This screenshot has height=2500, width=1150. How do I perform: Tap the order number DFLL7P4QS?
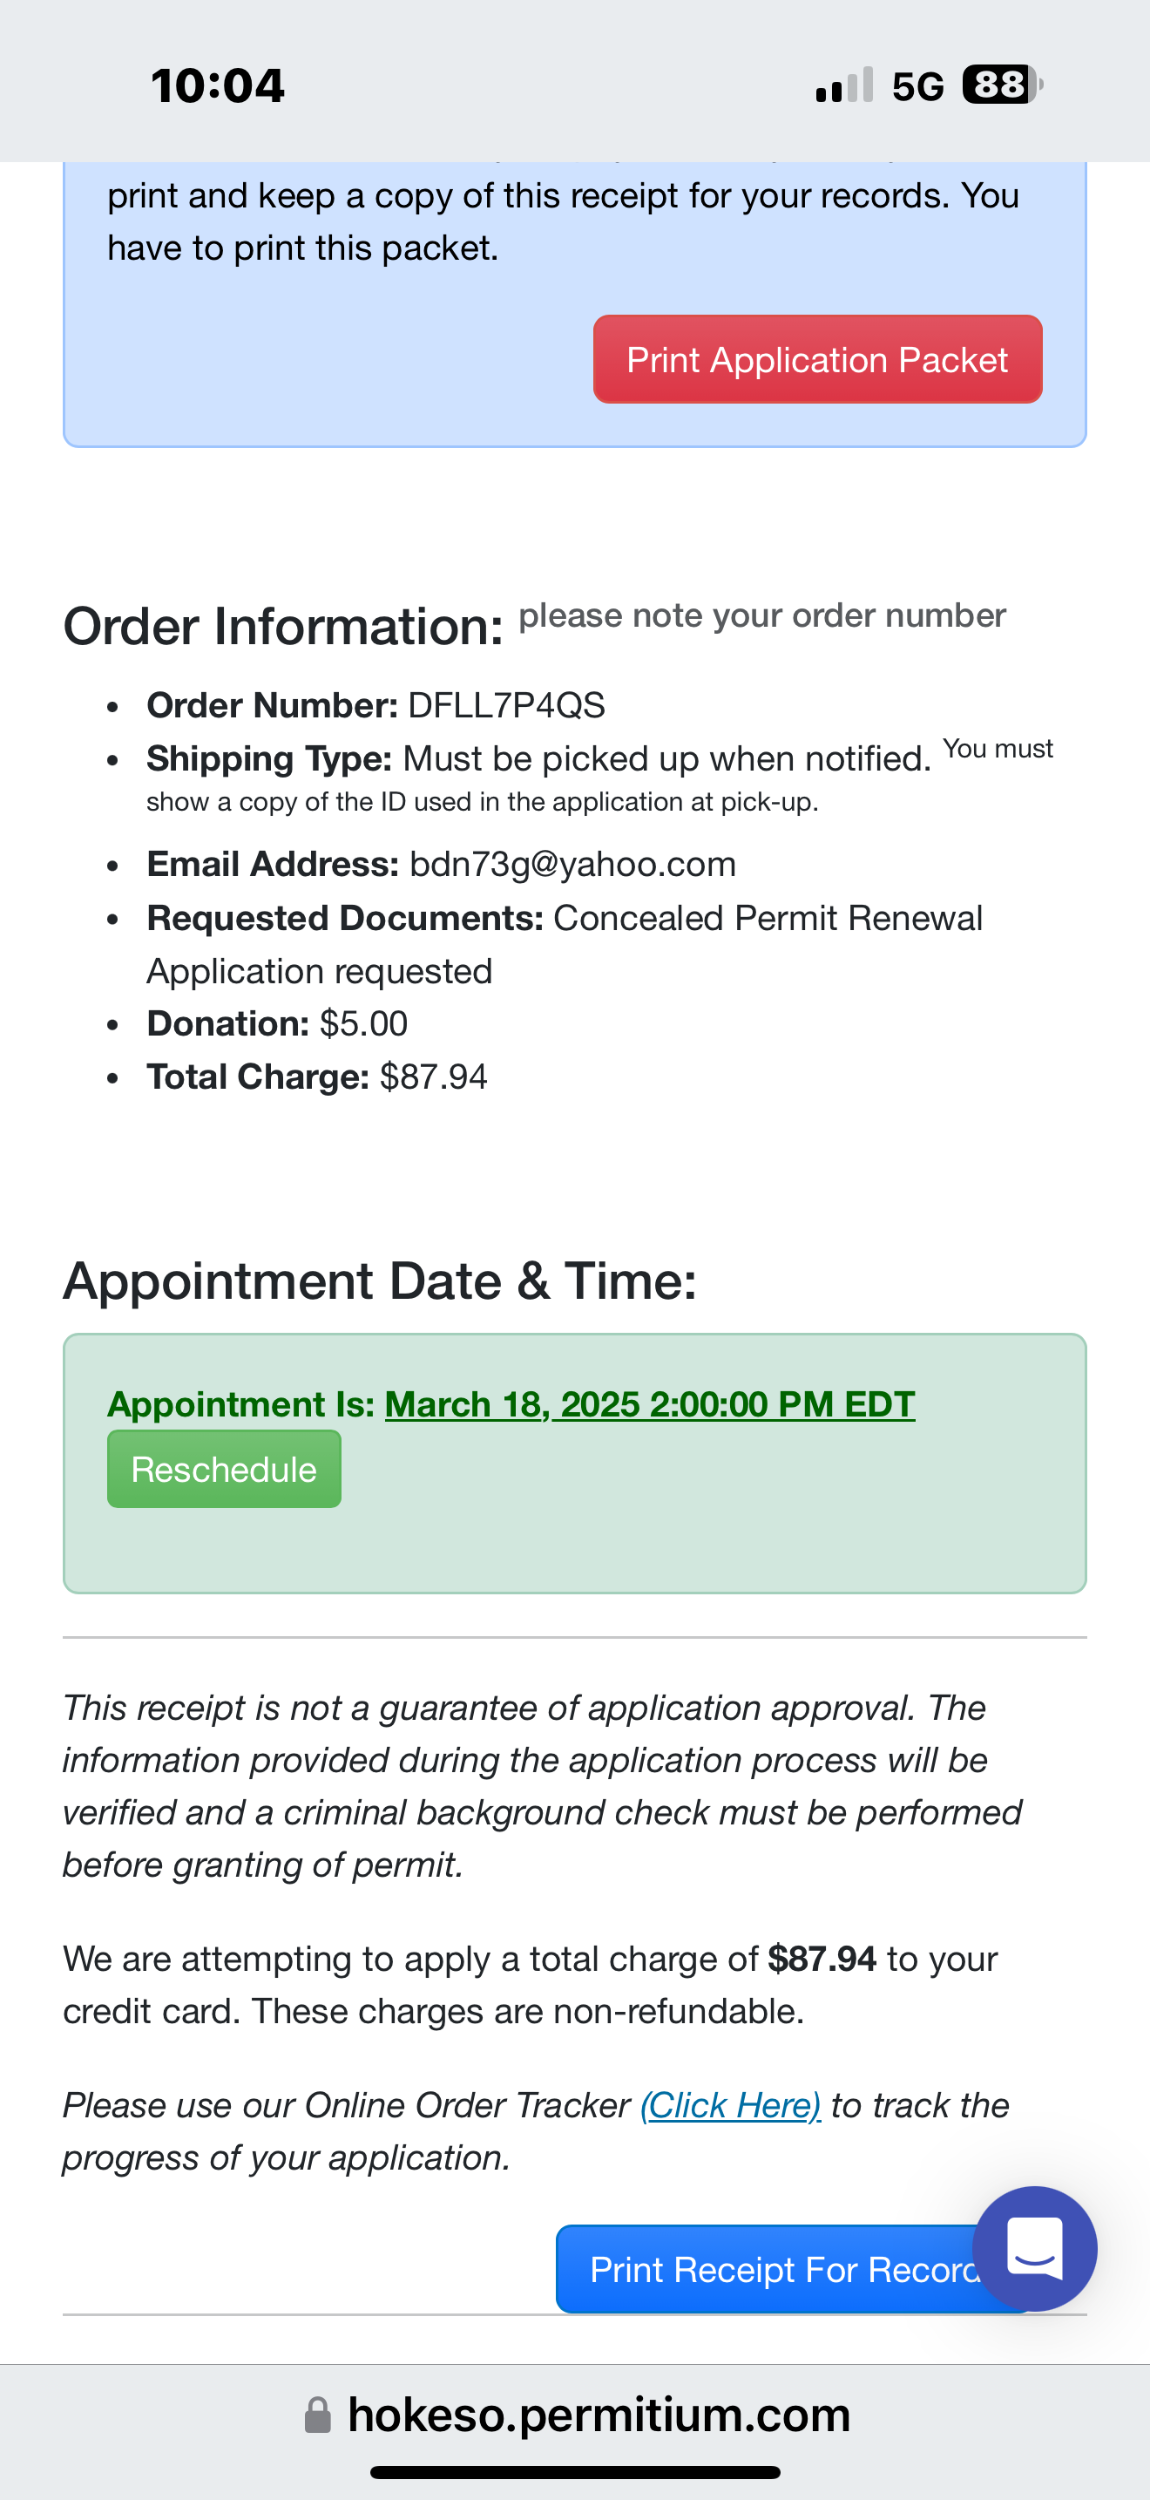pyautogui.click(x=506, y=706)
